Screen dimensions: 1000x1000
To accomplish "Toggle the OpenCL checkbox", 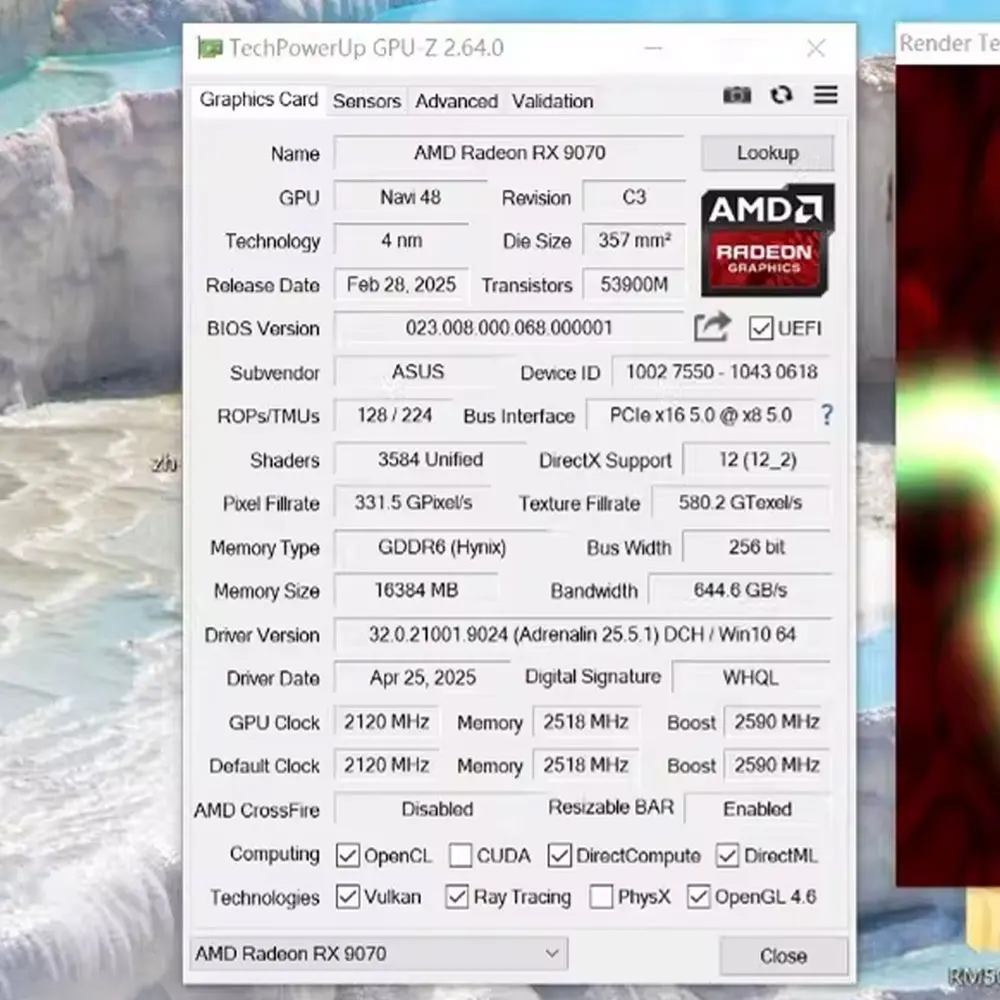I will click(348, 855).
